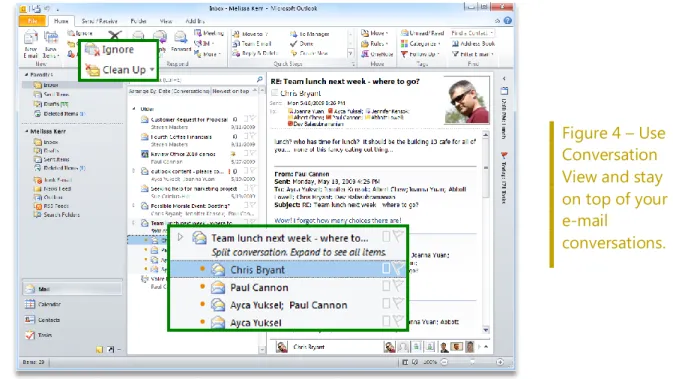The width and height of the screenshot is (673, 379).
Task: Click the To Manager quick step
Action: [309, 34]
